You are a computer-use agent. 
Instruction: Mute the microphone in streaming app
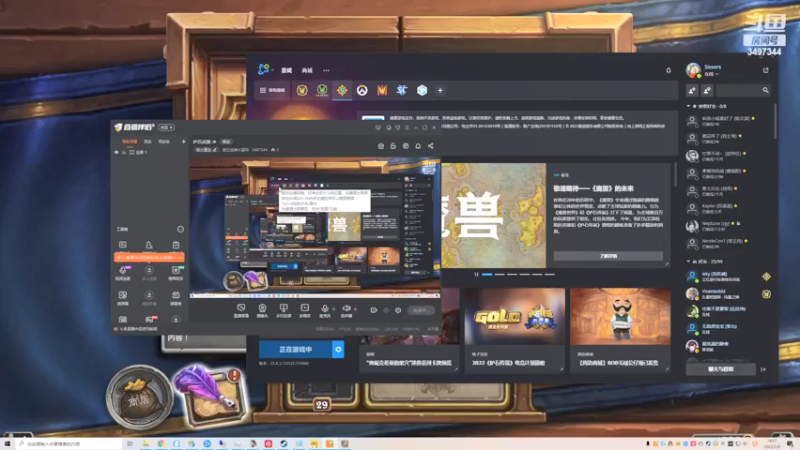[x=324, y=309]
